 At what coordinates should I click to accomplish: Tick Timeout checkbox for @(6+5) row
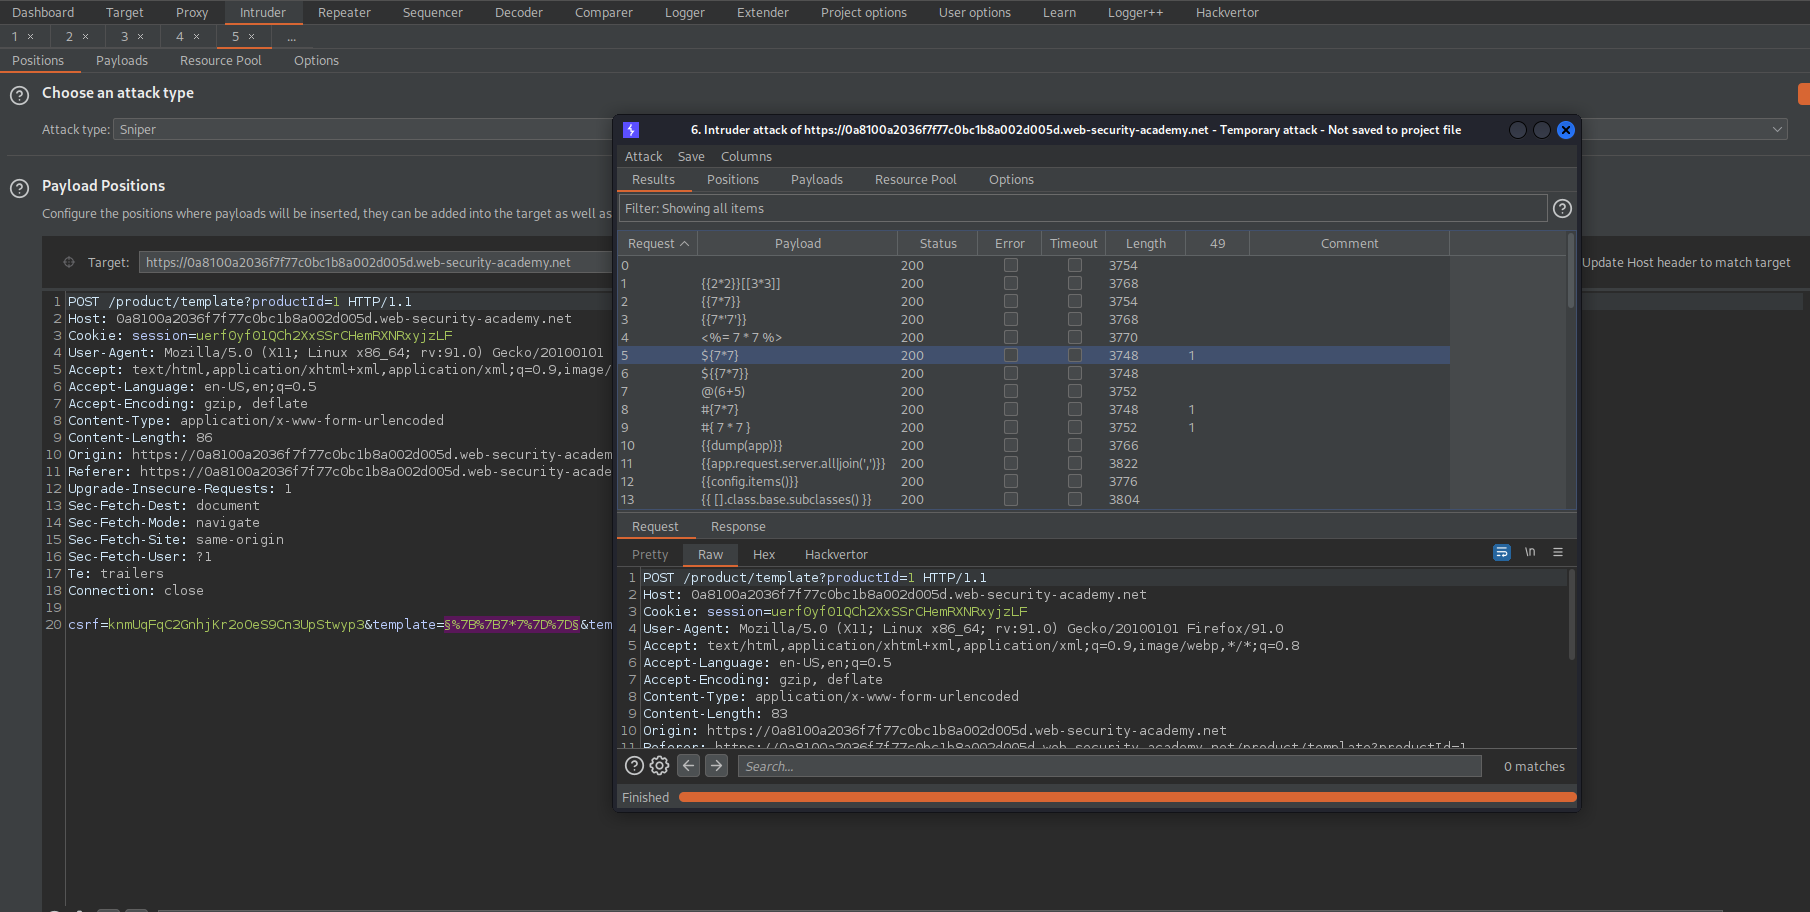1075,391
